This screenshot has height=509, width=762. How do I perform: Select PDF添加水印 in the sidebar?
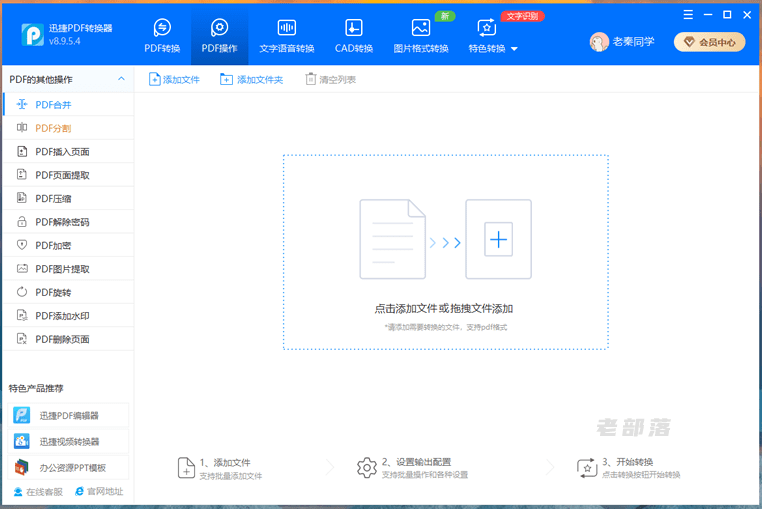tap(62, 316)
